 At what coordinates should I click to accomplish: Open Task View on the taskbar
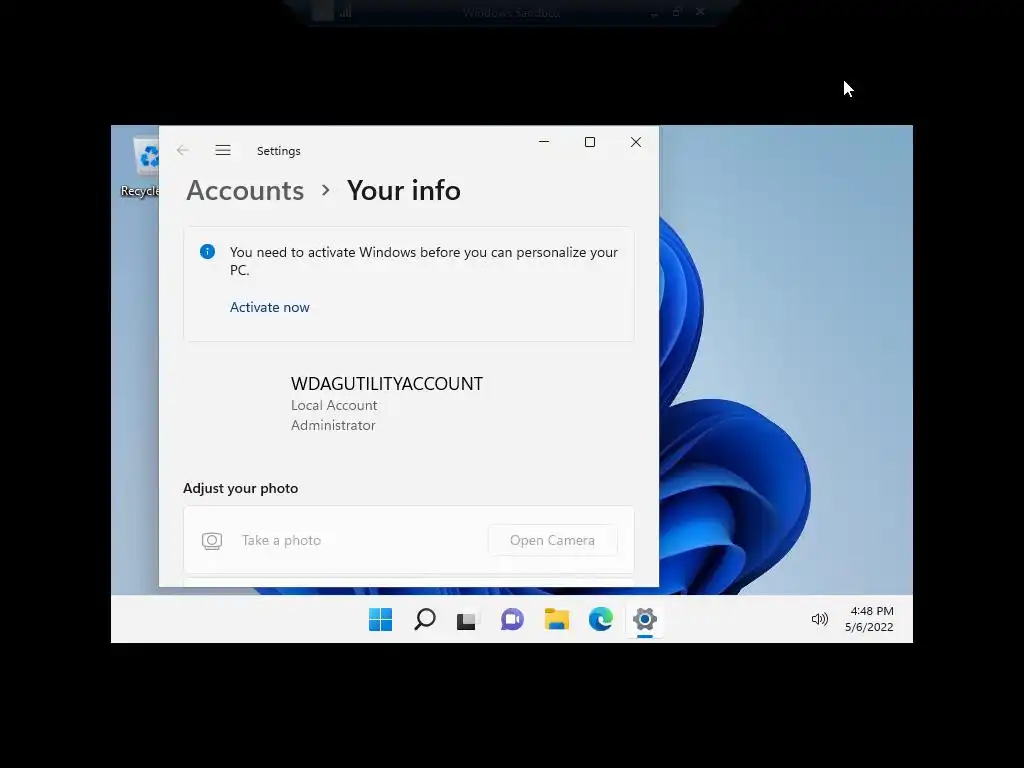(x=468, y=619)
